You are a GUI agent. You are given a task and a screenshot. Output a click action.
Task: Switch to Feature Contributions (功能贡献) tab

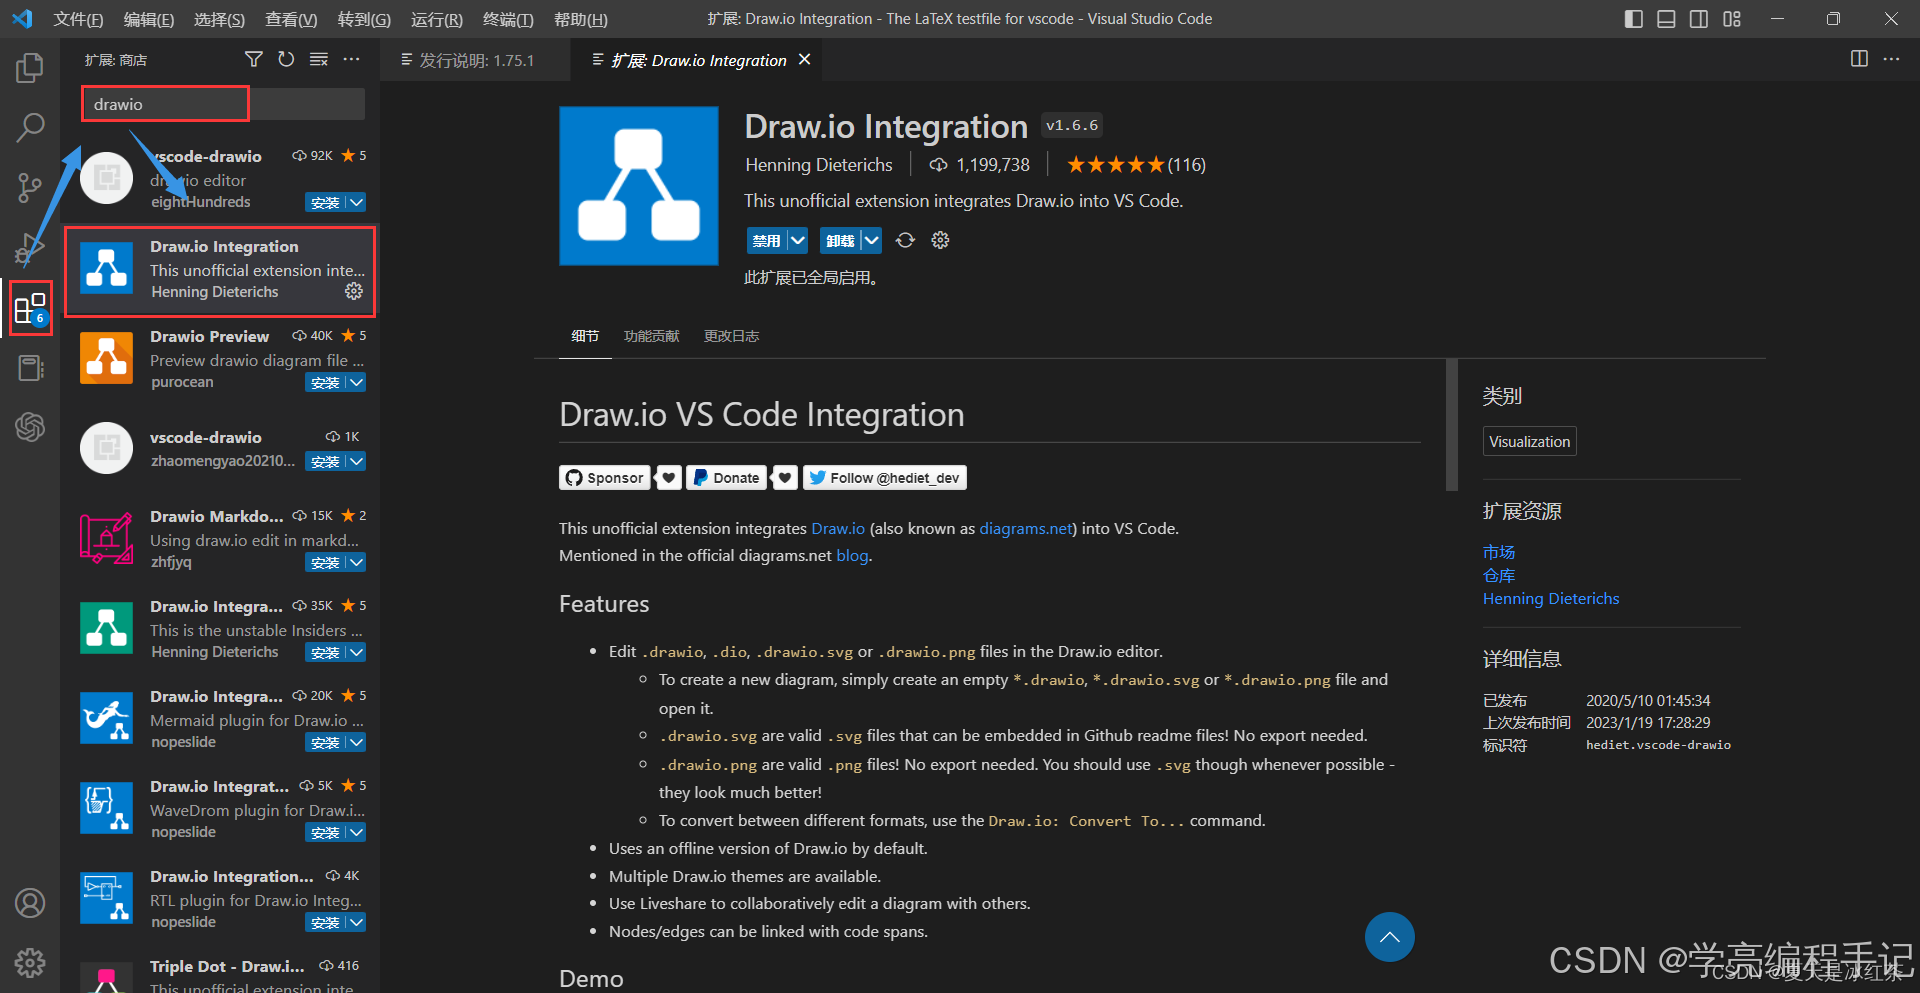(x=651, y=336)
